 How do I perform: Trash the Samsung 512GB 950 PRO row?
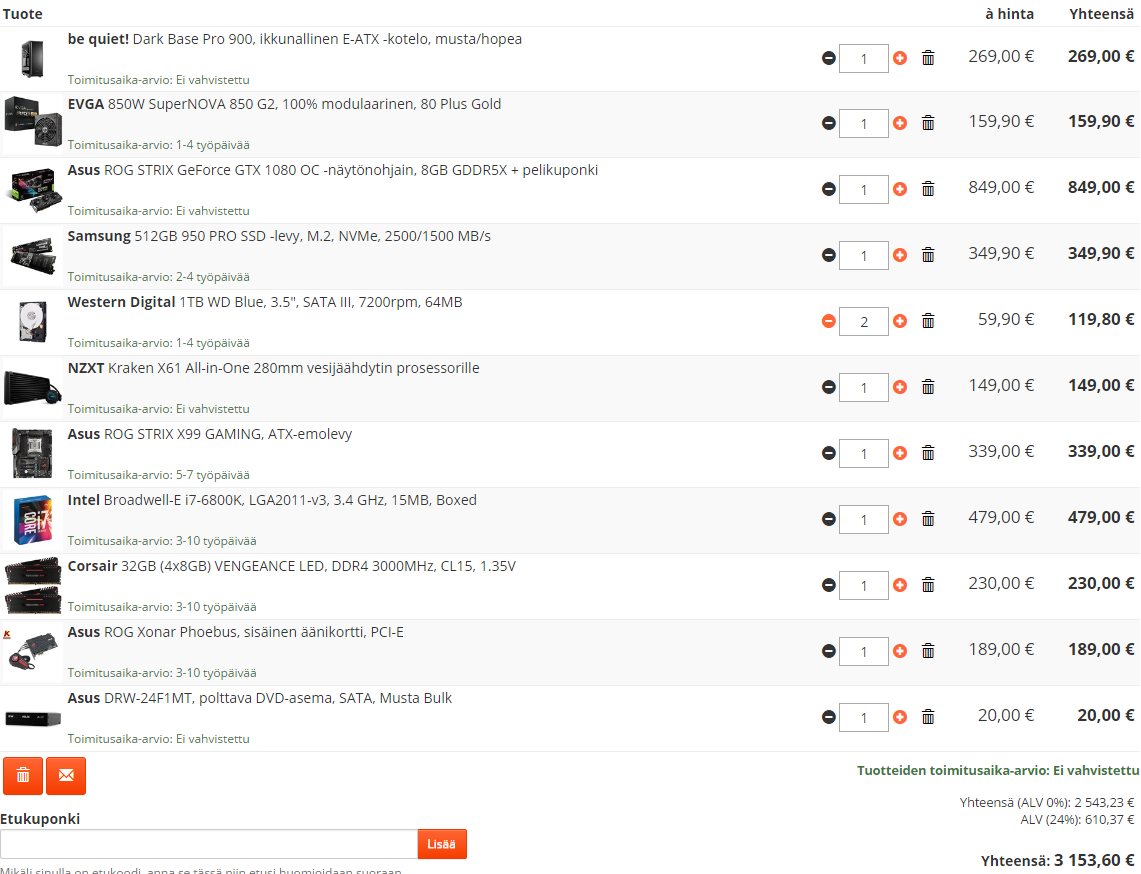928,255
